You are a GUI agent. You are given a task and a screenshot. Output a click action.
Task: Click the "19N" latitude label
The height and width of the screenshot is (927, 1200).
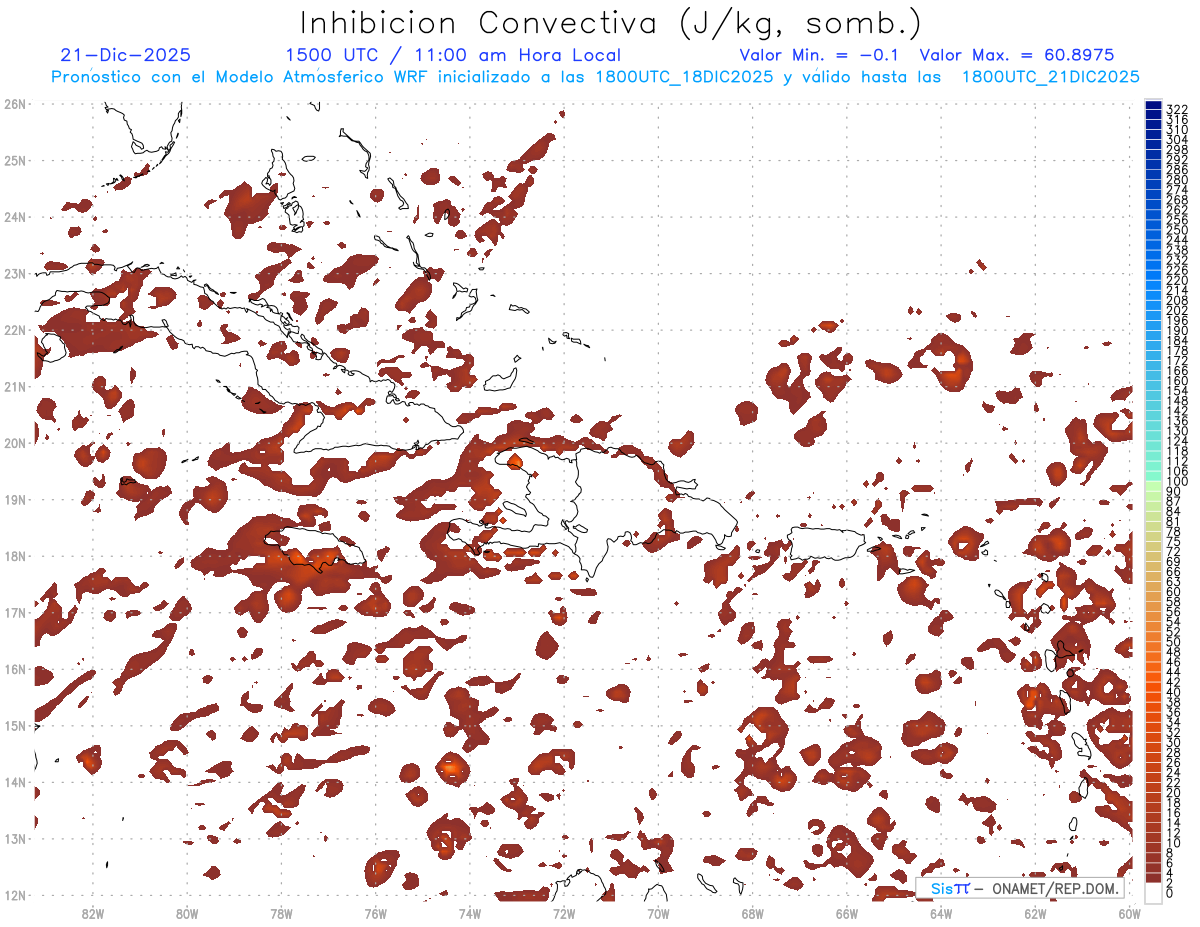(x=15, y=499)
